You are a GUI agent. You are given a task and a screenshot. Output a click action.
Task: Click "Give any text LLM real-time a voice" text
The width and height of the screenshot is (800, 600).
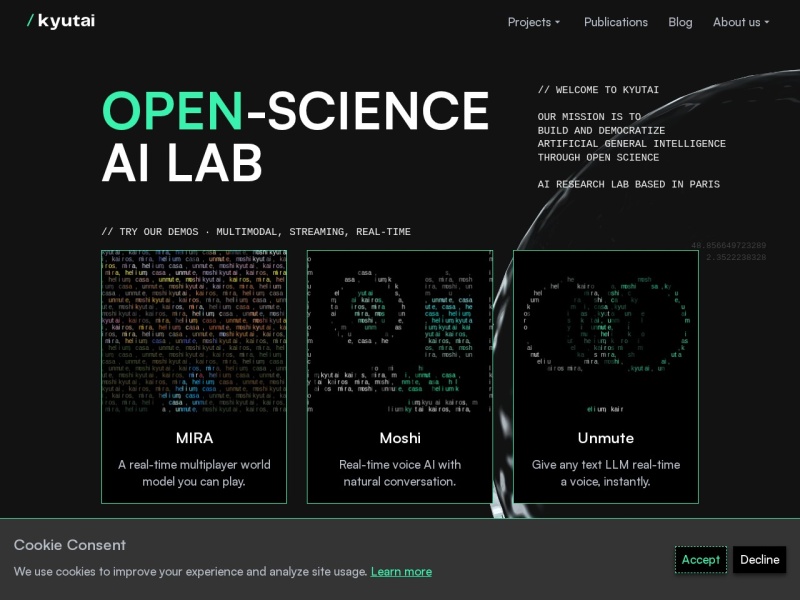point(606,473)
